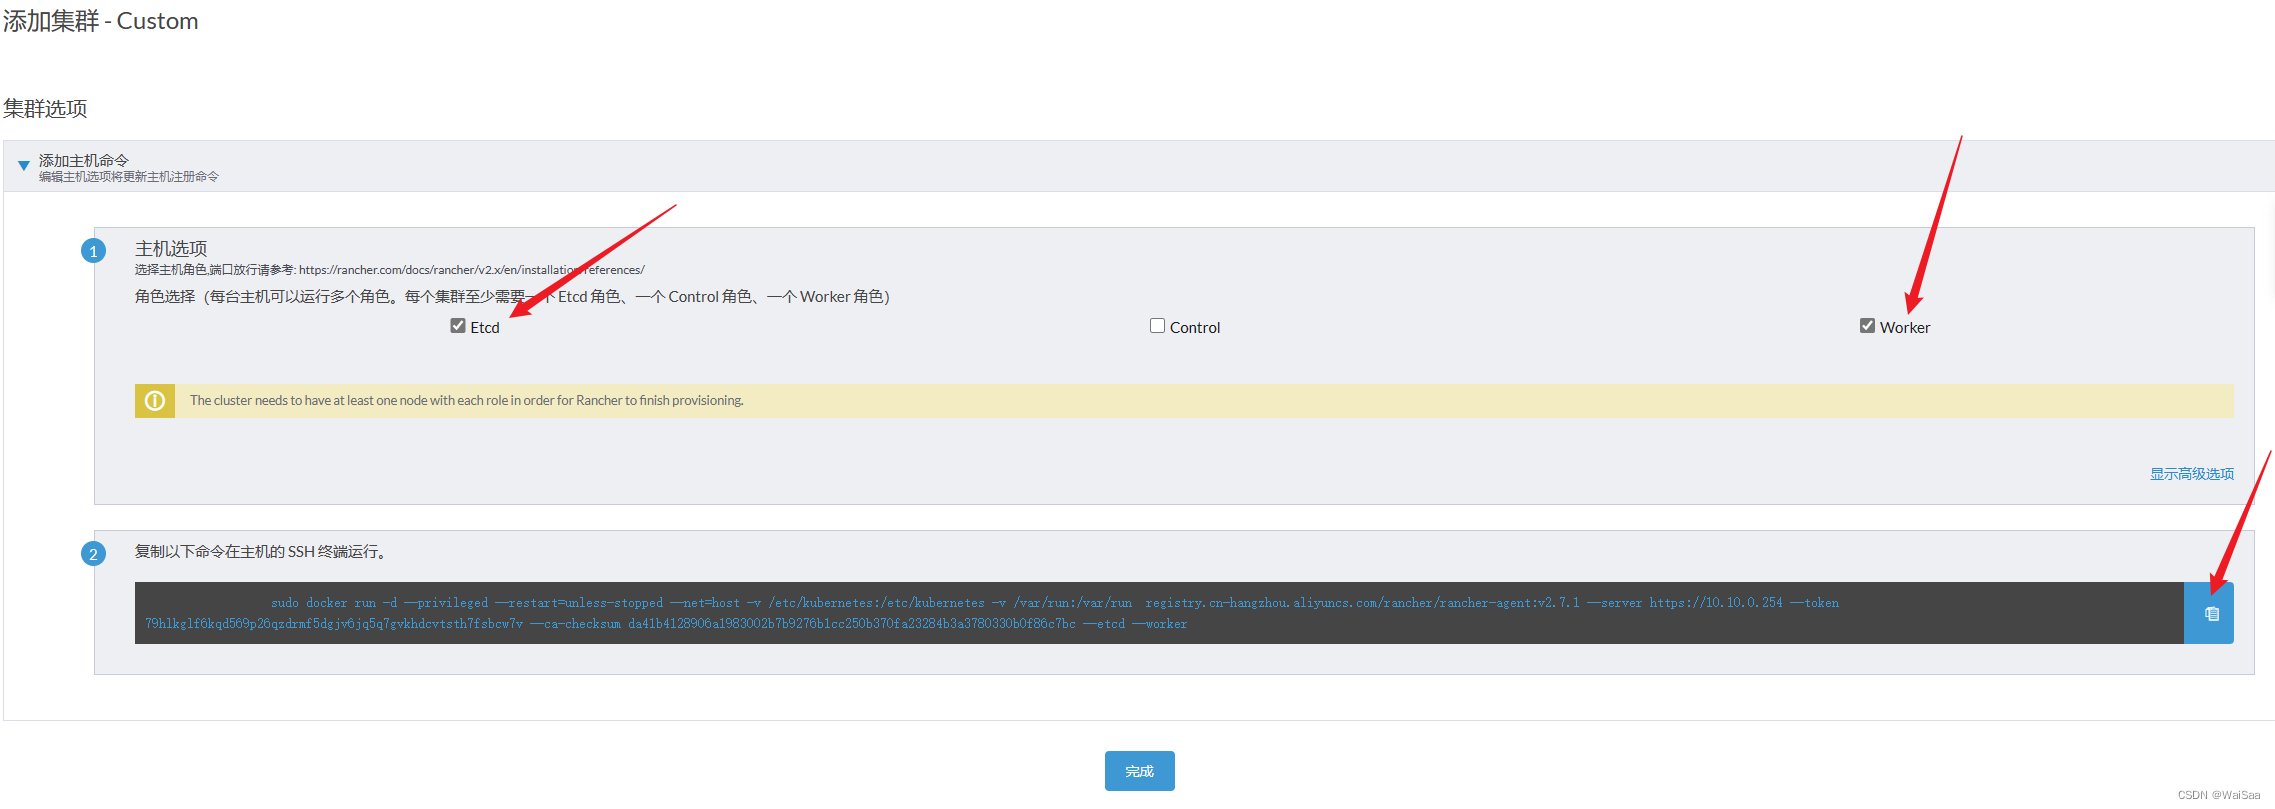Click the 主机选项 heading
The width and height of the screenshot is (2275, 809).
point(171,248)
